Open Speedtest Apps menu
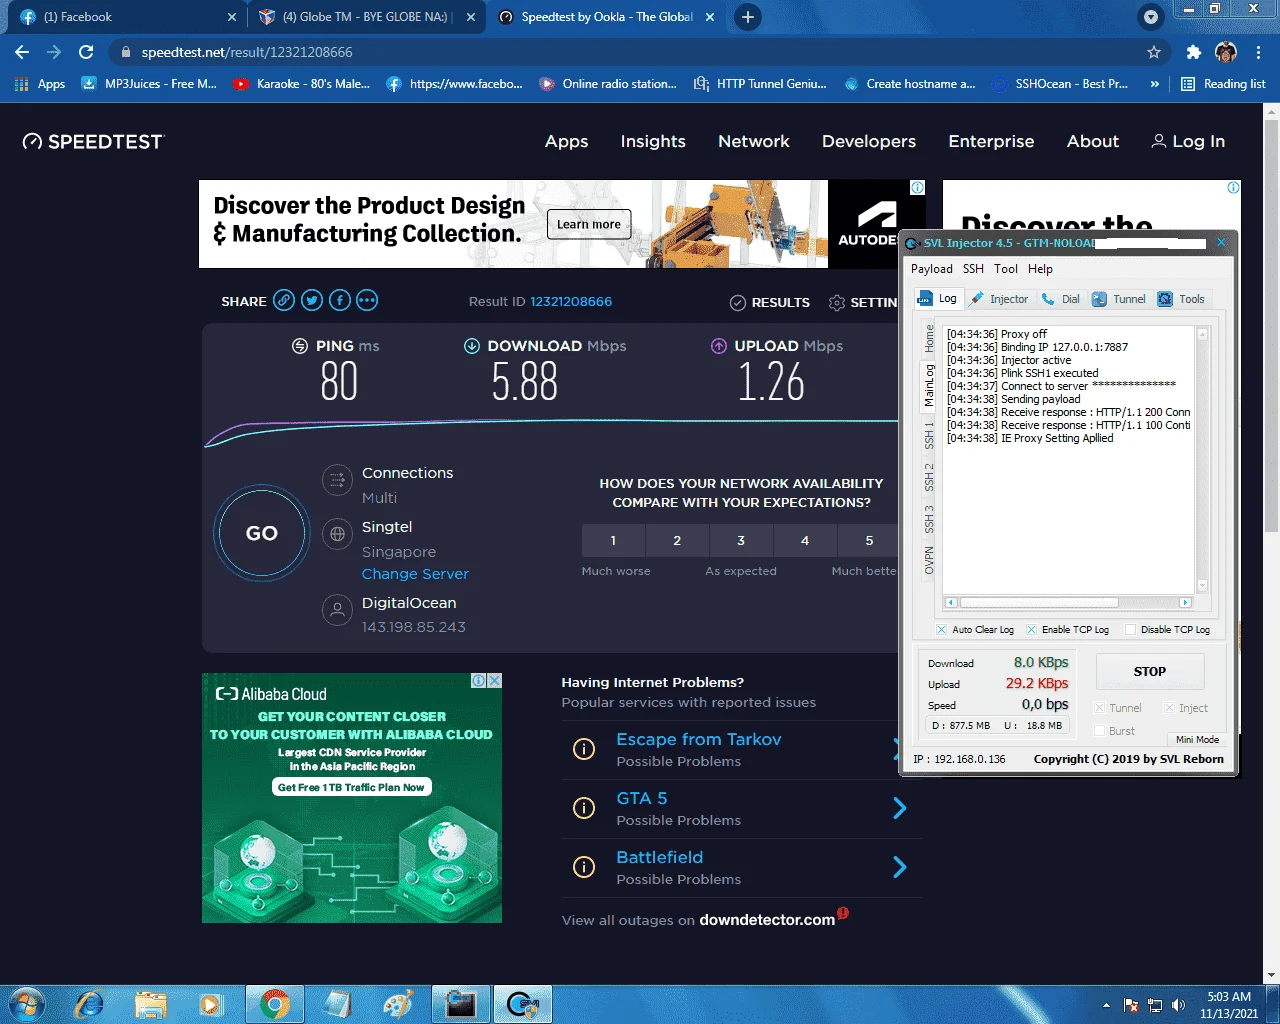 pyautogui.click(x=566, y=141)
